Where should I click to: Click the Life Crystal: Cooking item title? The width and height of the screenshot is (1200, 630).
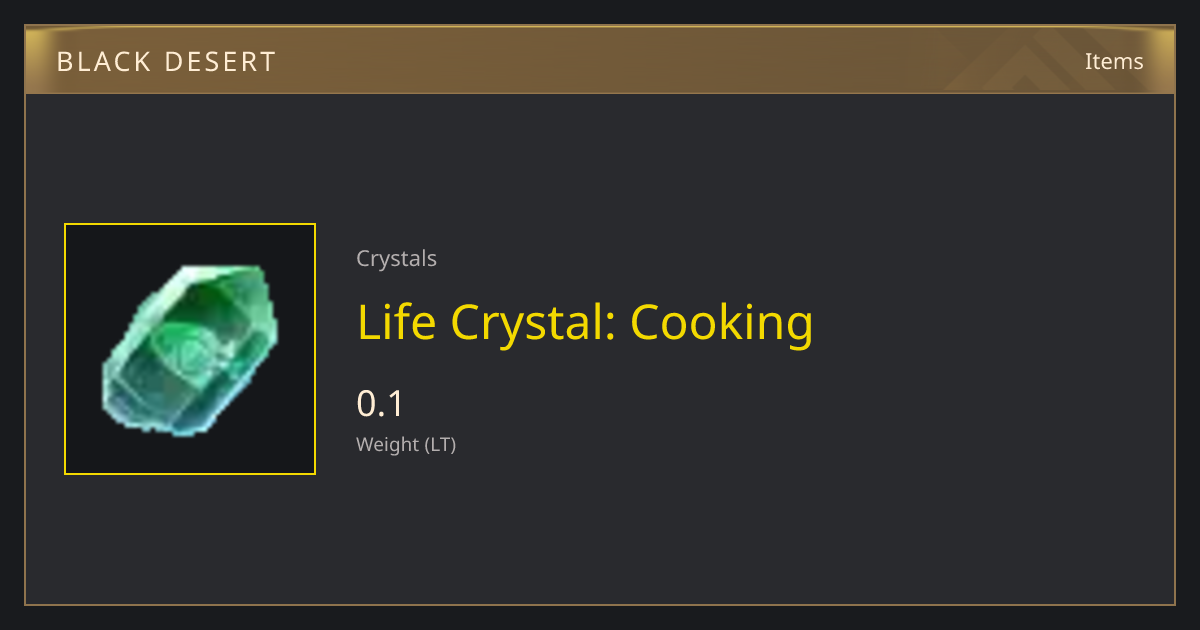pyautogui.click(x=585, y=323)
